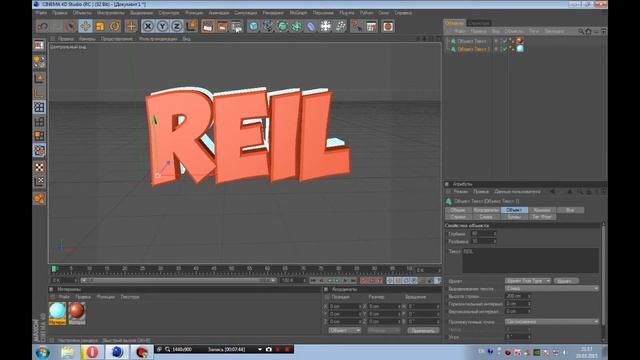640x360 pixels.
Task: Click the text input field containing REIL
Action: coord(531,260)
